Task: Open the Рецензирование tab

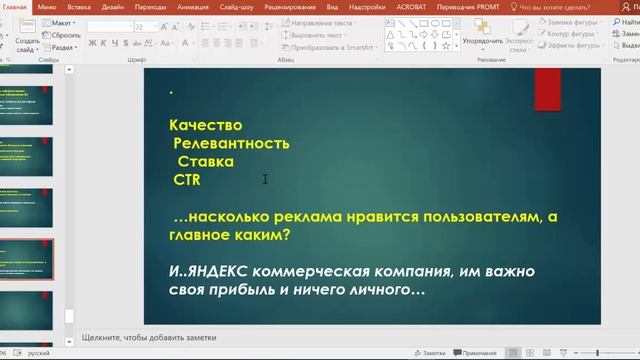Action: [x=290, y=7]
